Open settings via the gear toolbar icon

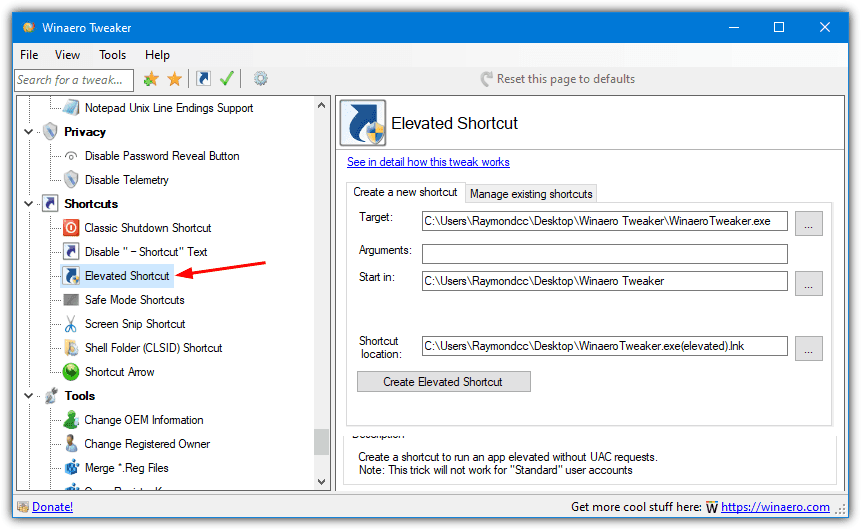(x=261, y=79)
